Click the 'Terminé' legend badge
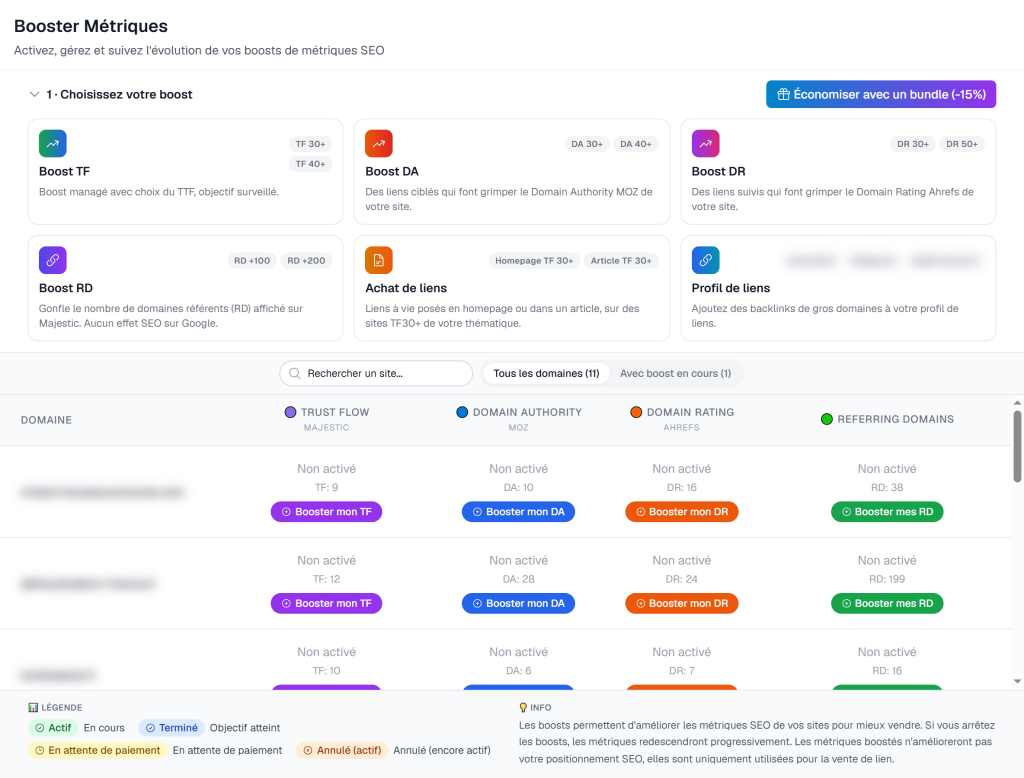This screenshot has width=1024, height=778. coord(171,728)
